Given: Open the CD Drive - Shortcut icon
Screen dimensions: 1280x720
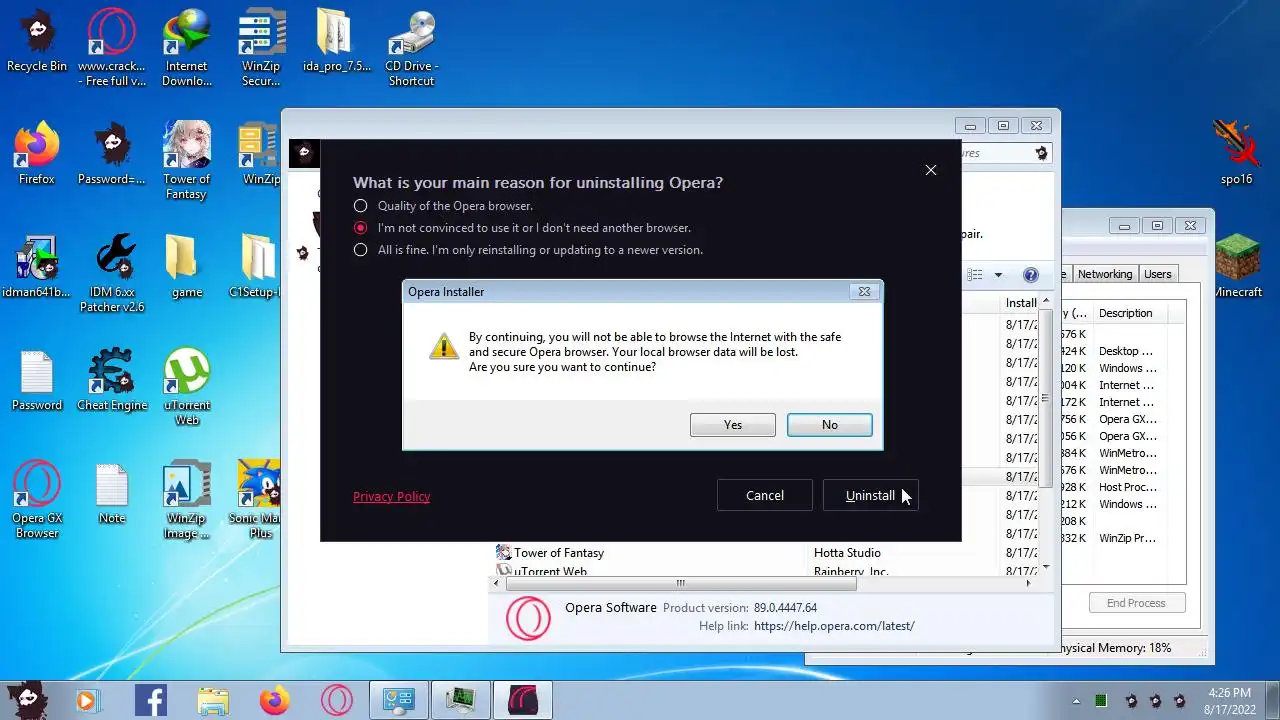Looking at the screenshot, I should tap(411, 48).
